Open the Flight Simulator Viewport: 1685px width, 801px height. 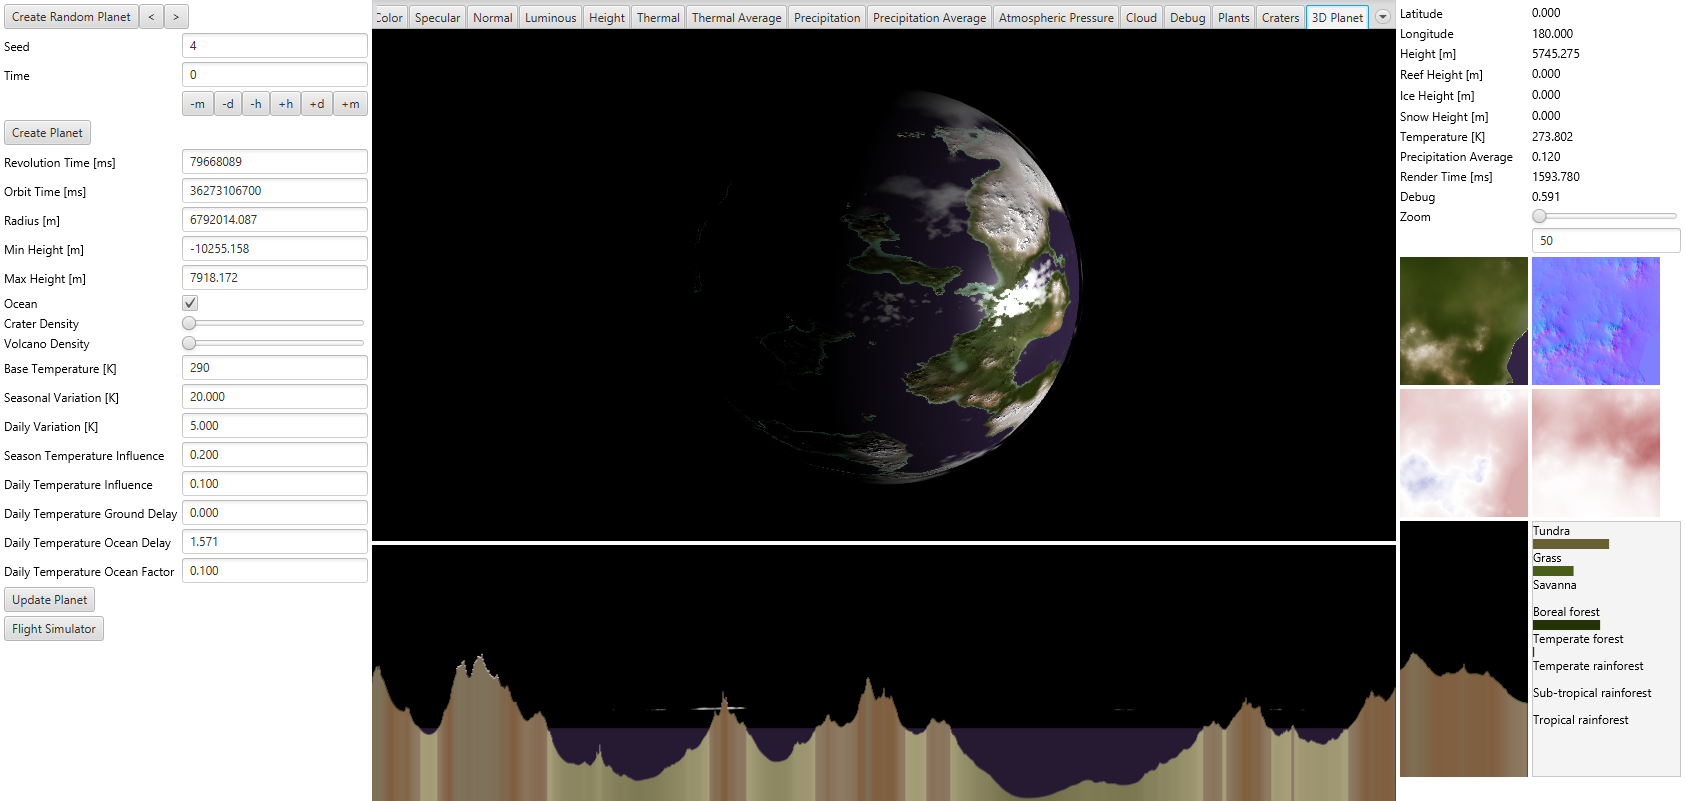click(54, 629)
